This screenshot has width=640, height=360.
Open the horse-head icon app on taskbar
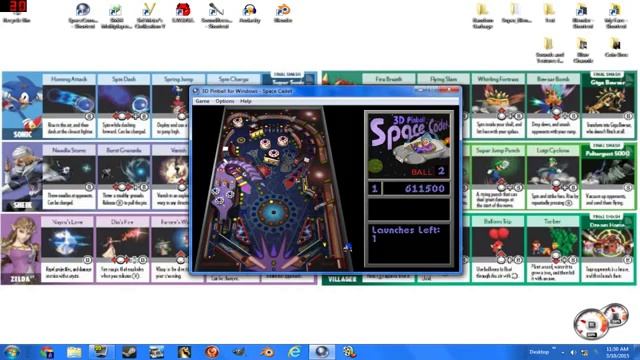(184, 352)
